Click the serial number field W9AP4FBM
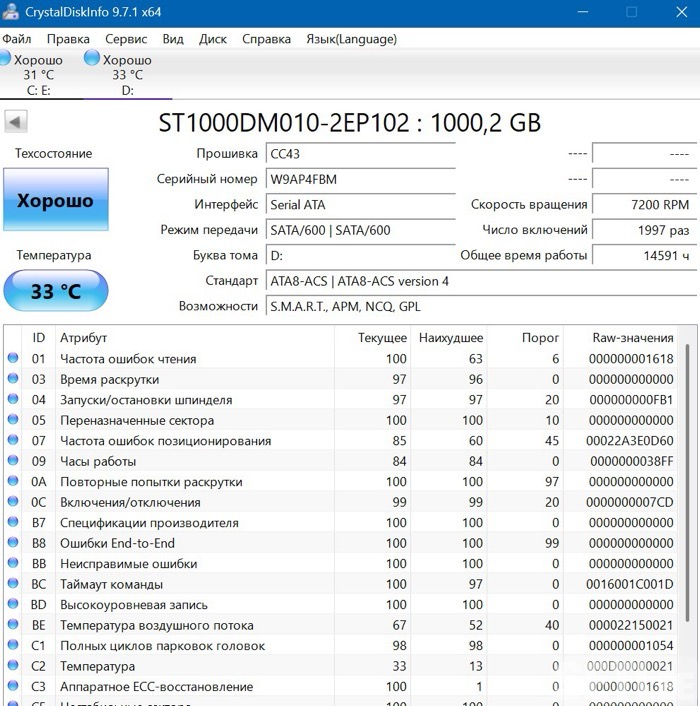Viewport: 700px width, 706px height. coord(361,179)
